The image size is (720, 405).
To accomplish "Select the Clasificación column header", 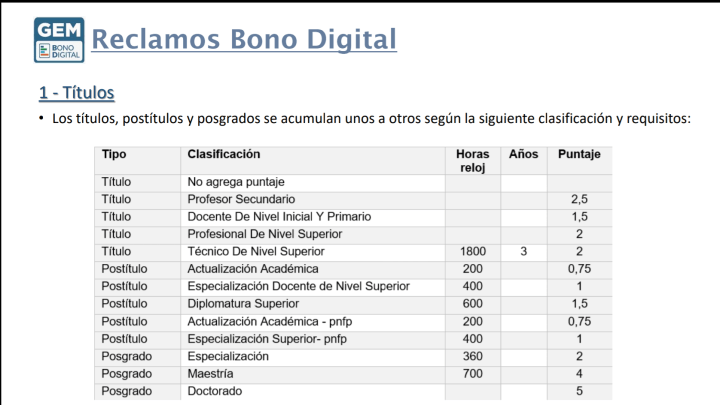I will (224, 154).
